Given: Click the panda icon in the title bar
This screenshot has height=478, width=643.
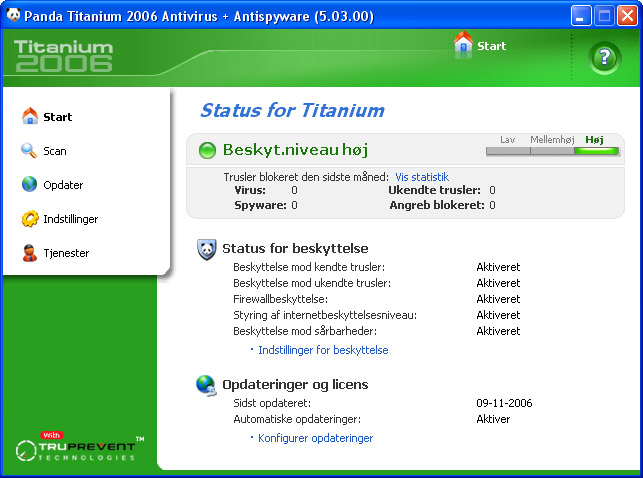Looking at the screenshot, I should tap(12, 15).
